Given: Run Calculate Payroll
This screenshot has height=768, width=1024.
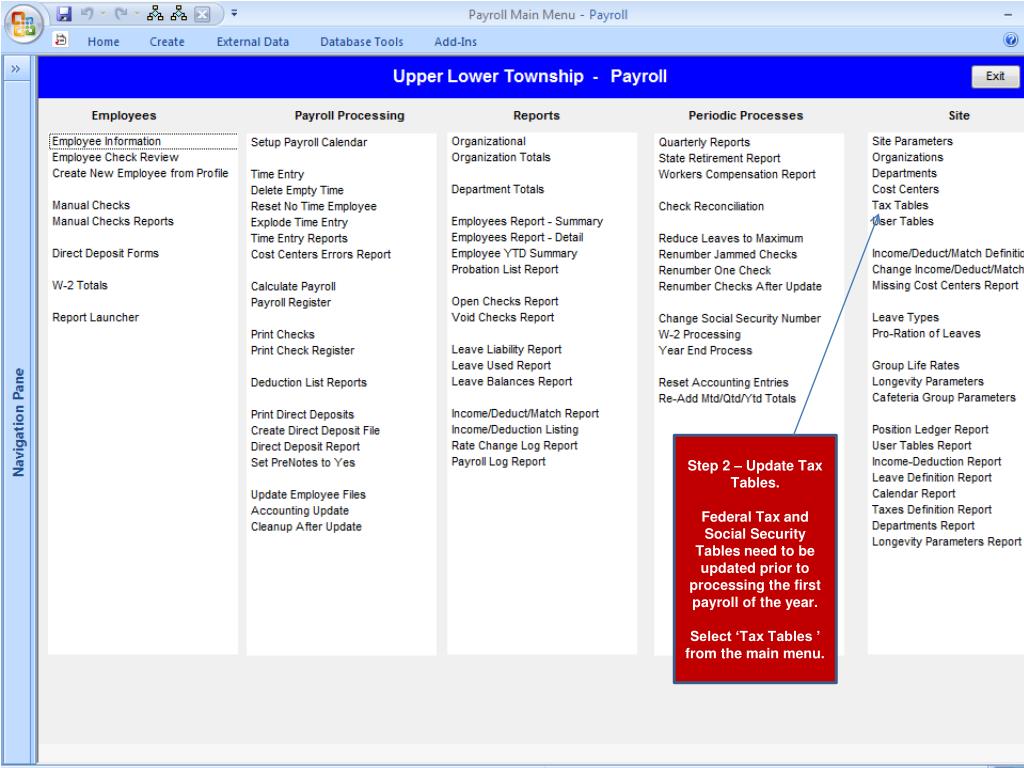Looking at the screenshot, I should point(293,286).
